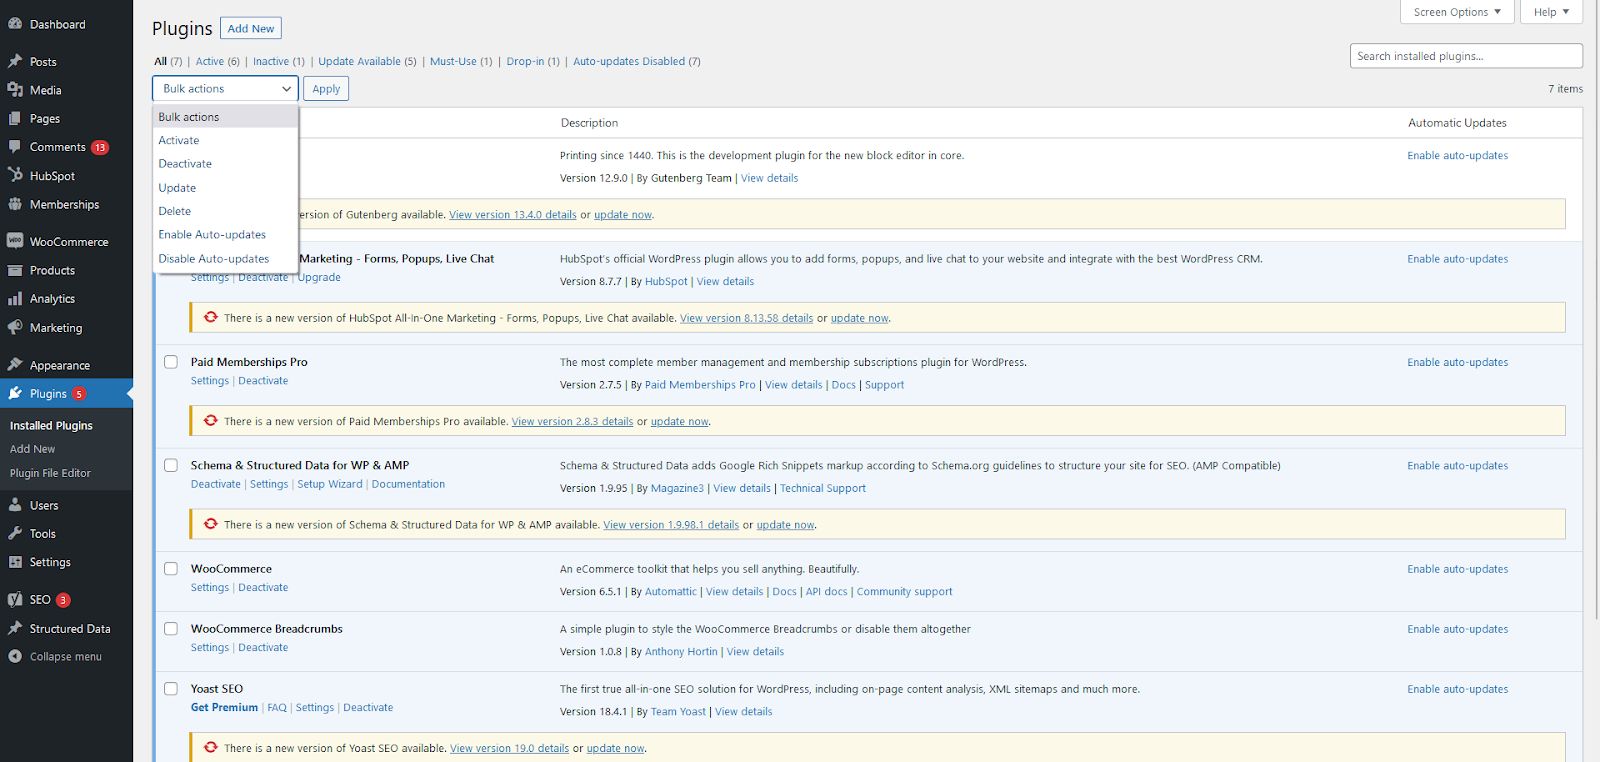Click the Plugins plug icon

pos(15,393)
